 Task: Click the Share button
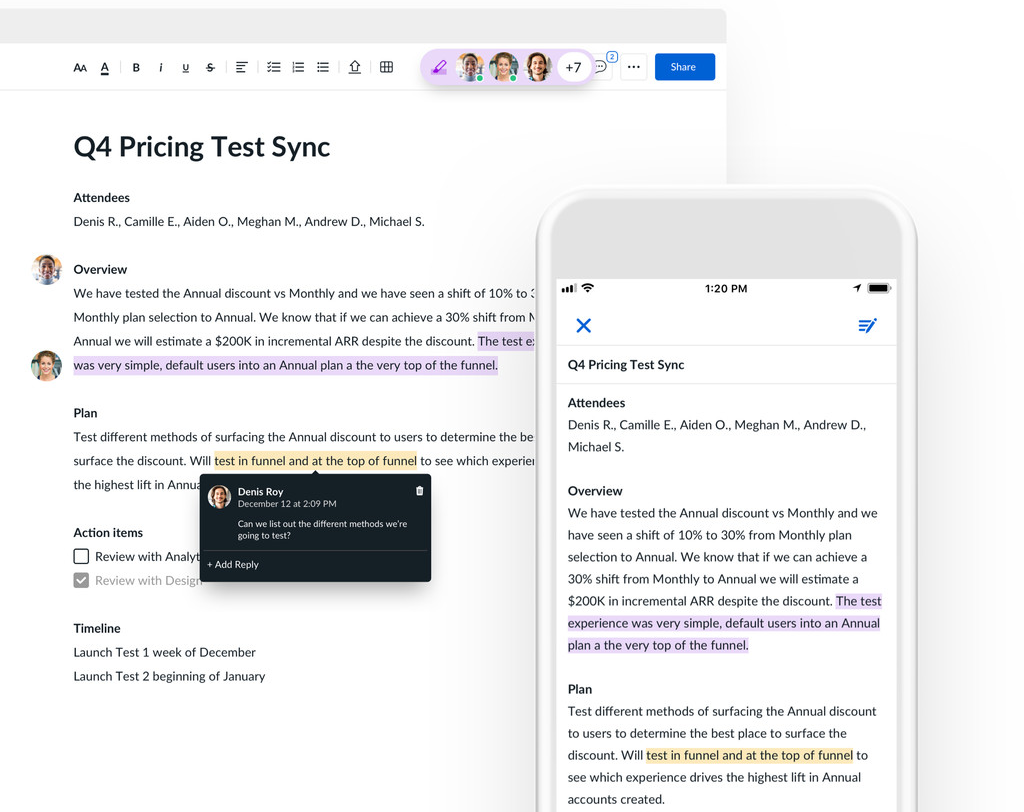point(684,67)
